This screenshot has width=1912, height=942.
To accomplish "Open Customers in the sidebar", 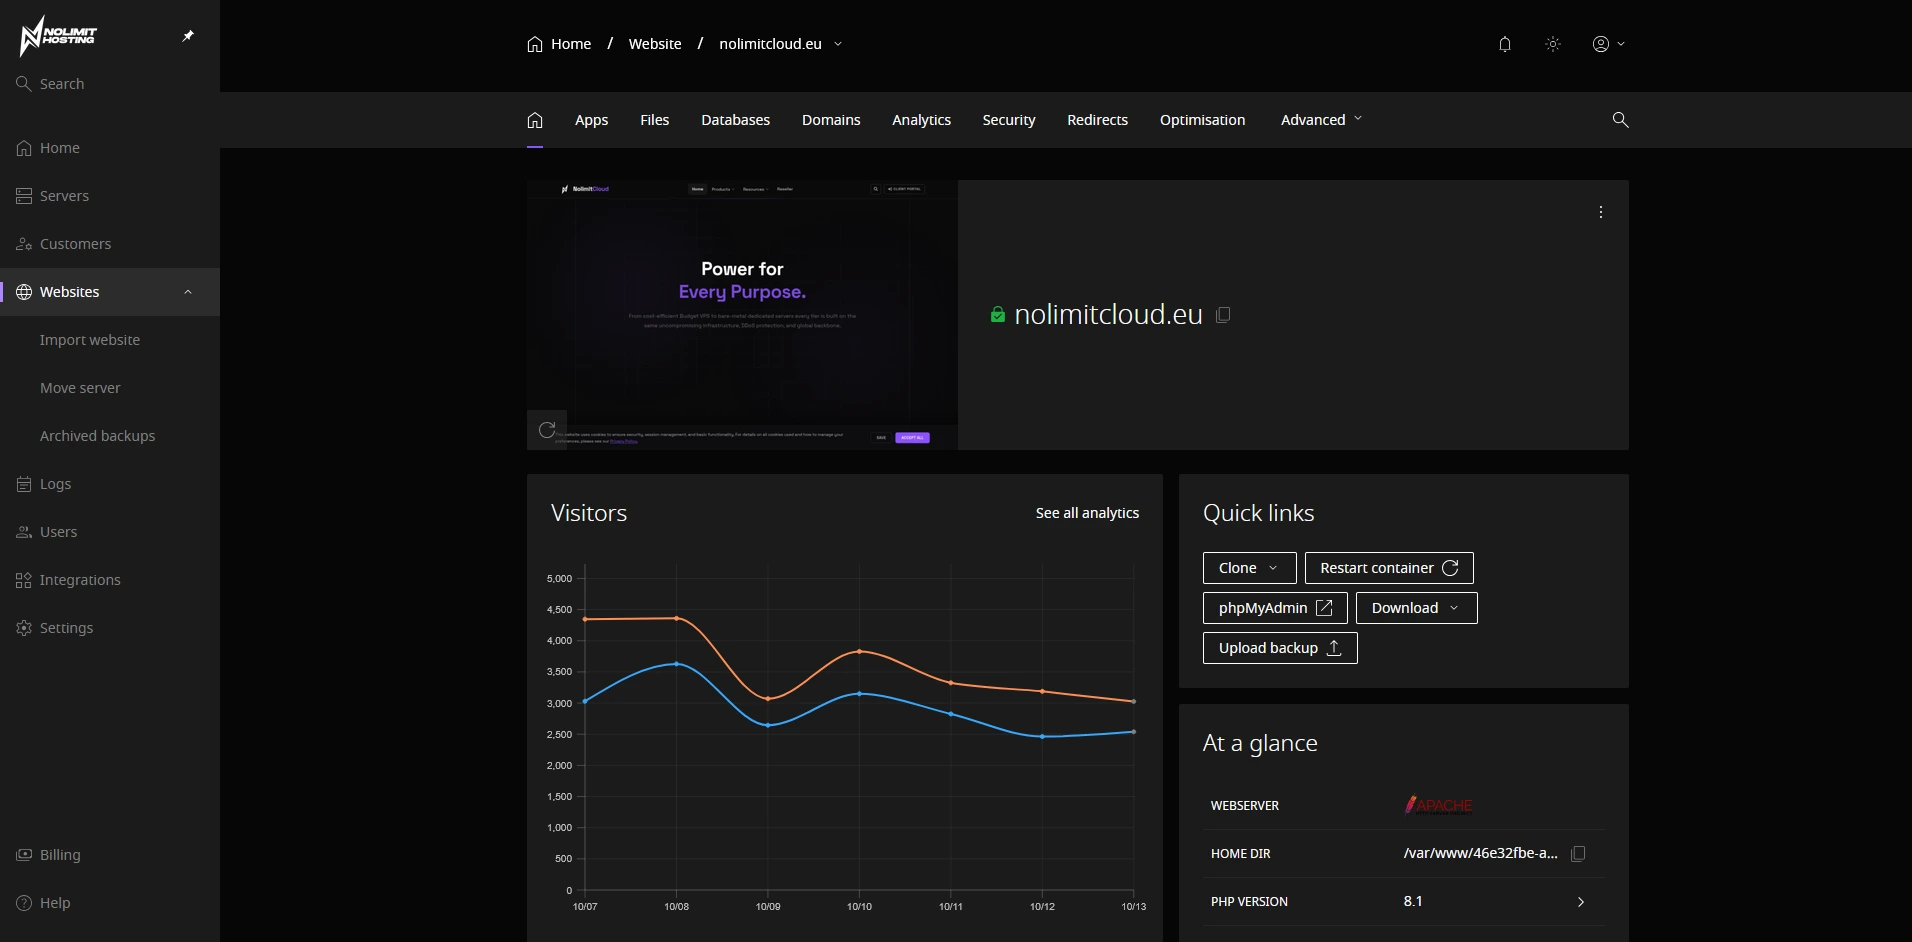I will coord(110,244).
